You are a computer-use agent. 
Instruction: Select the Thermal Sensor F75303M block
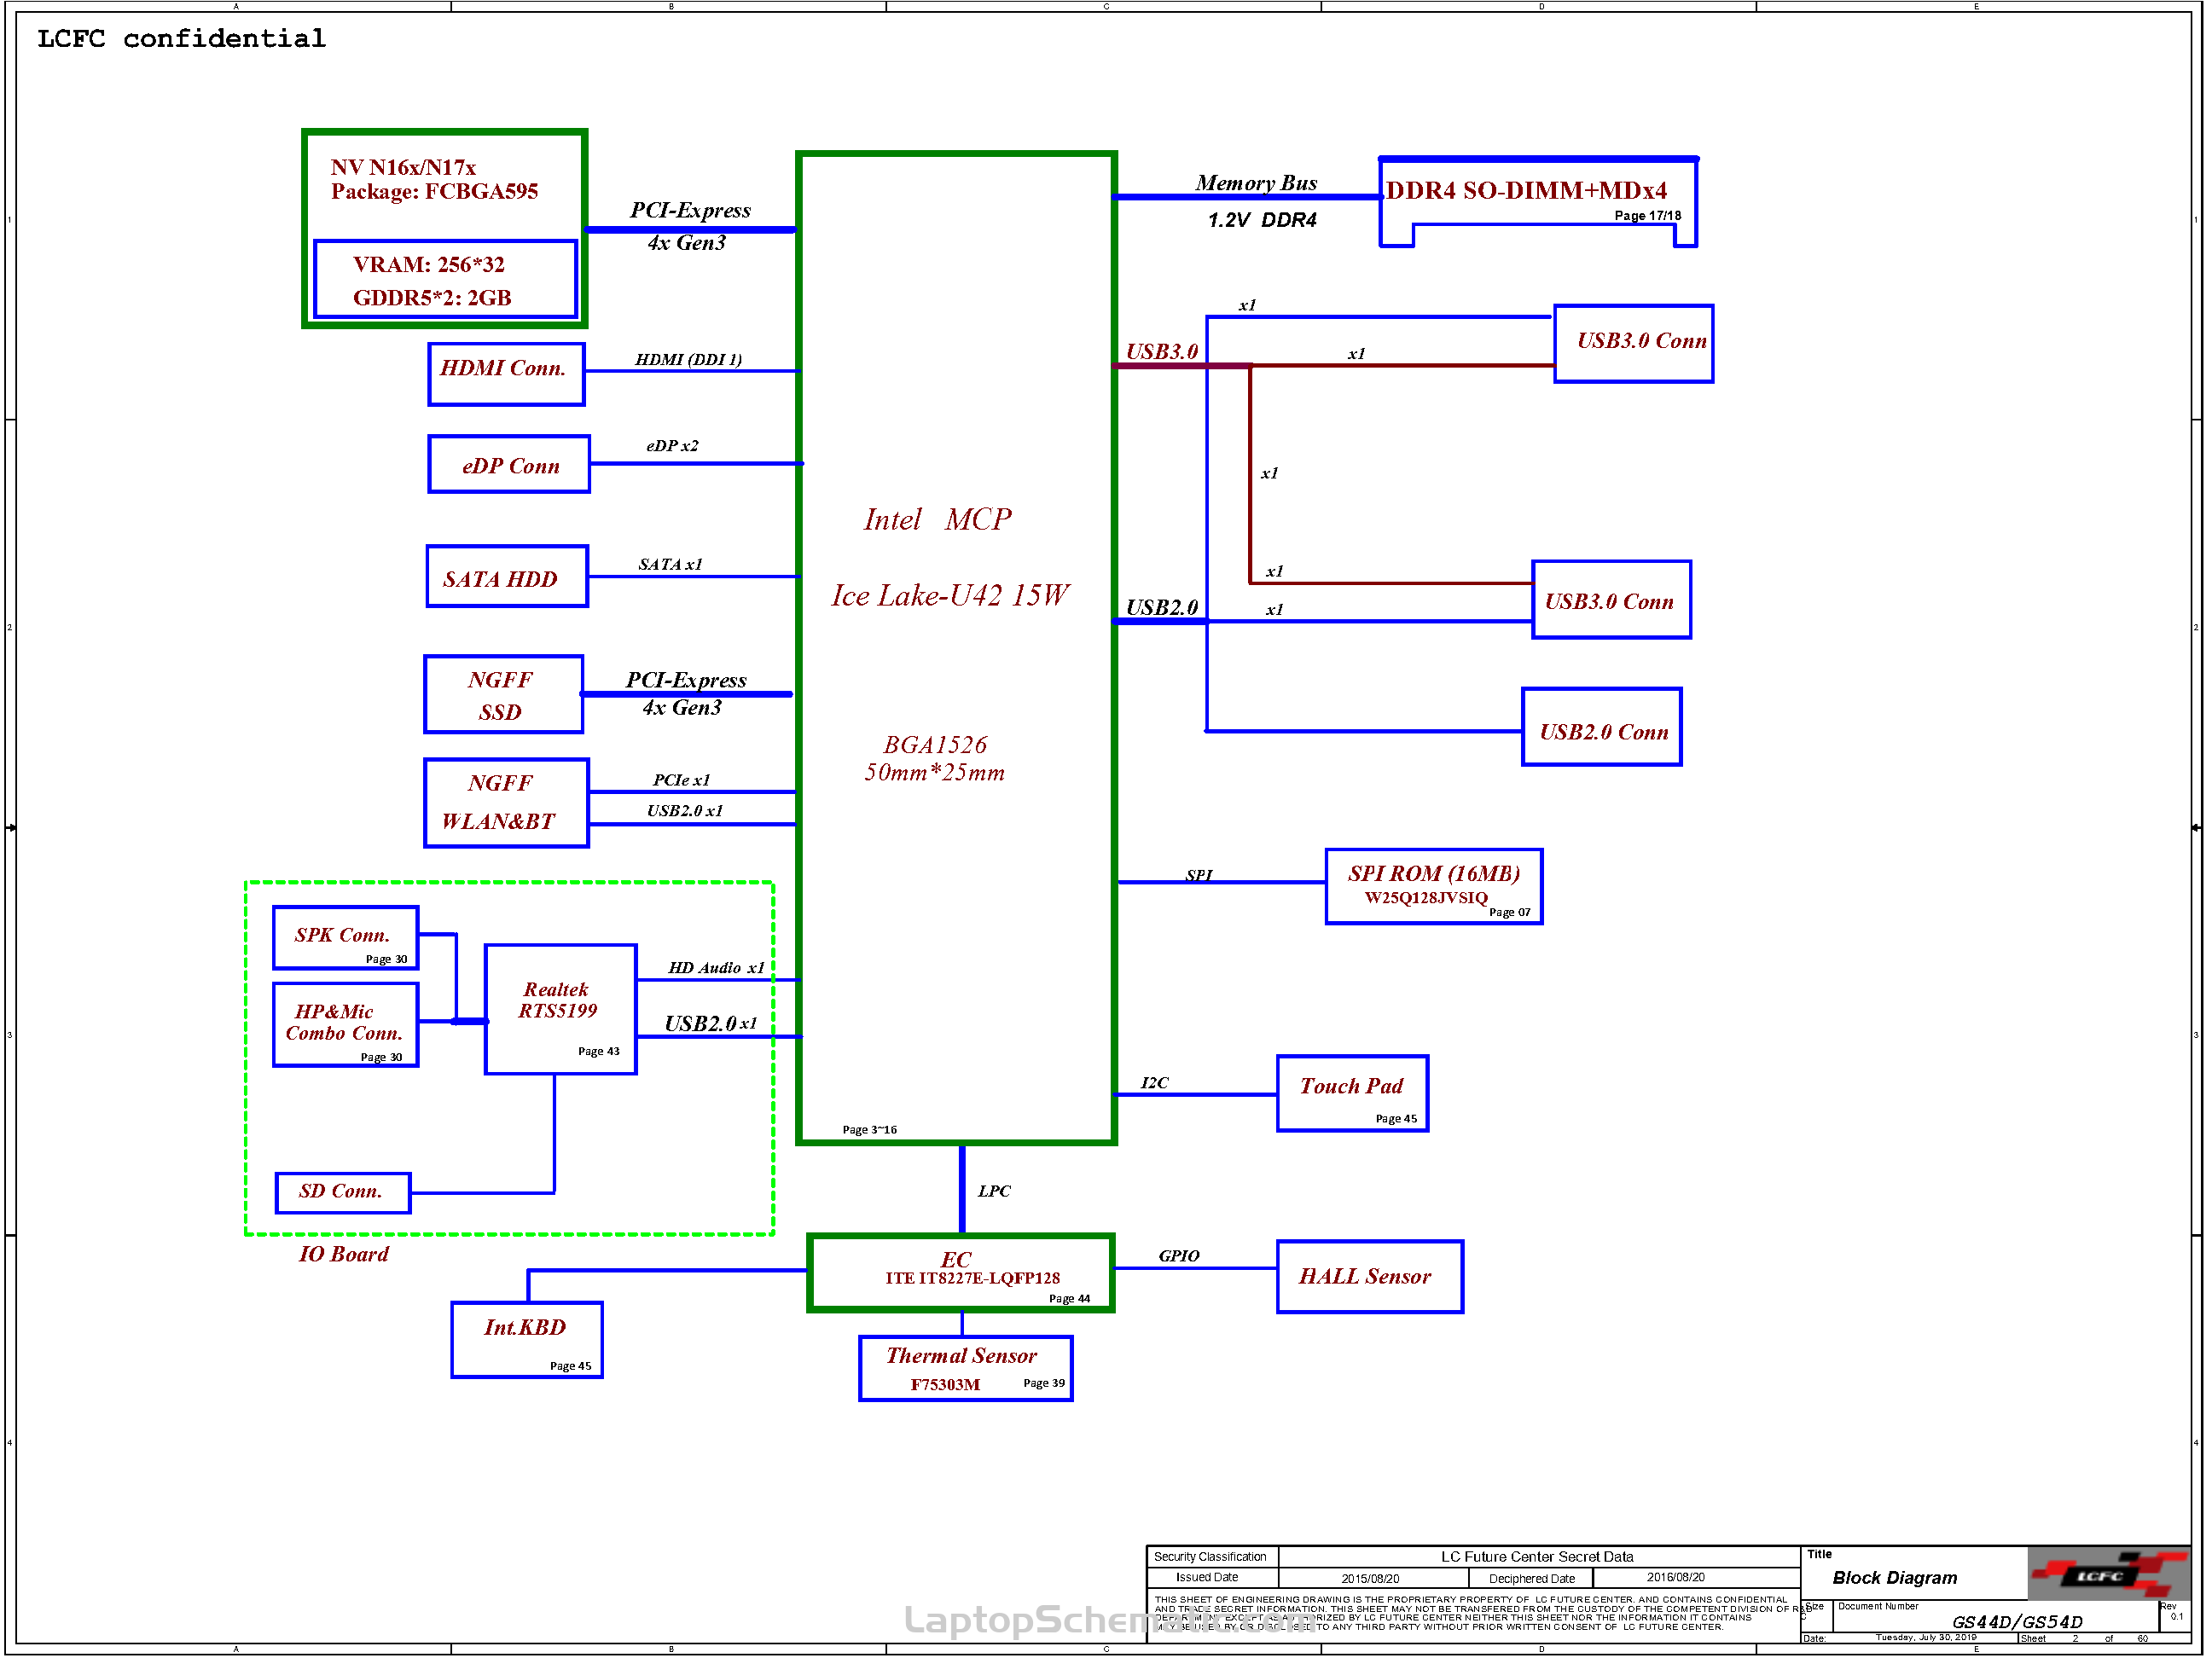pyautogui.click(x=965, y=1369)
